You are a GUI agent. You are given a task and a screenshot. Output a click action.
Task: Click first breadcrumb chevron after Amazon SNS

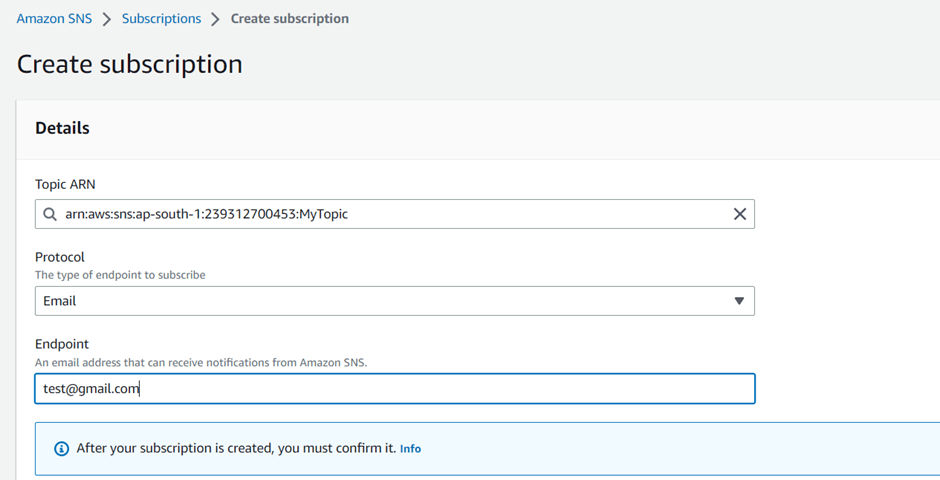click(x=107, y=19)
